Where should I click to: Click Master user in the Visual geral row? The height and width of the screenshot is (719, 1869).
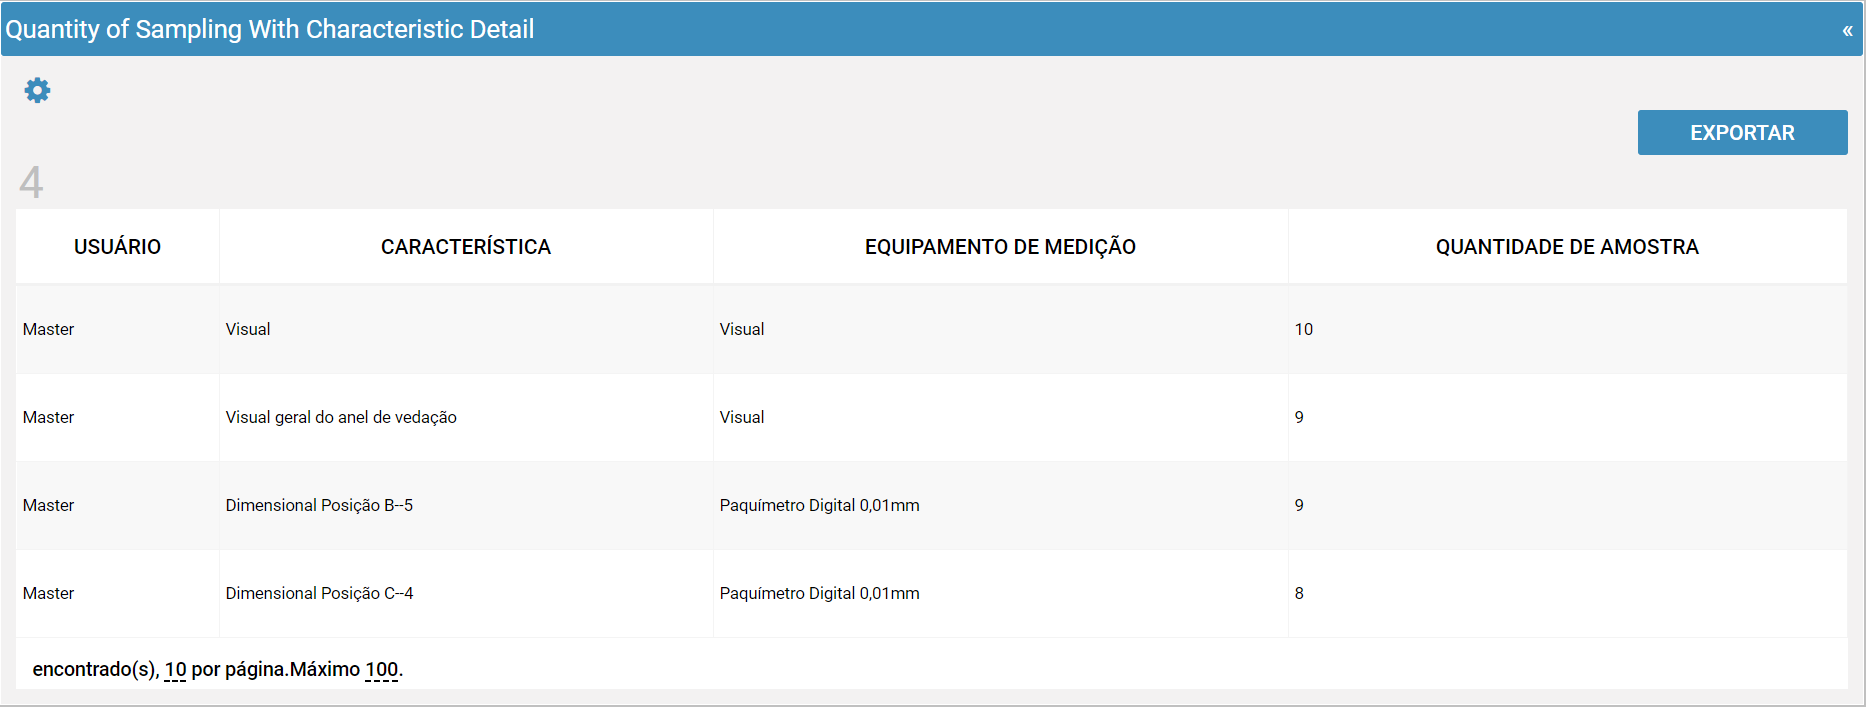[48, 417]
